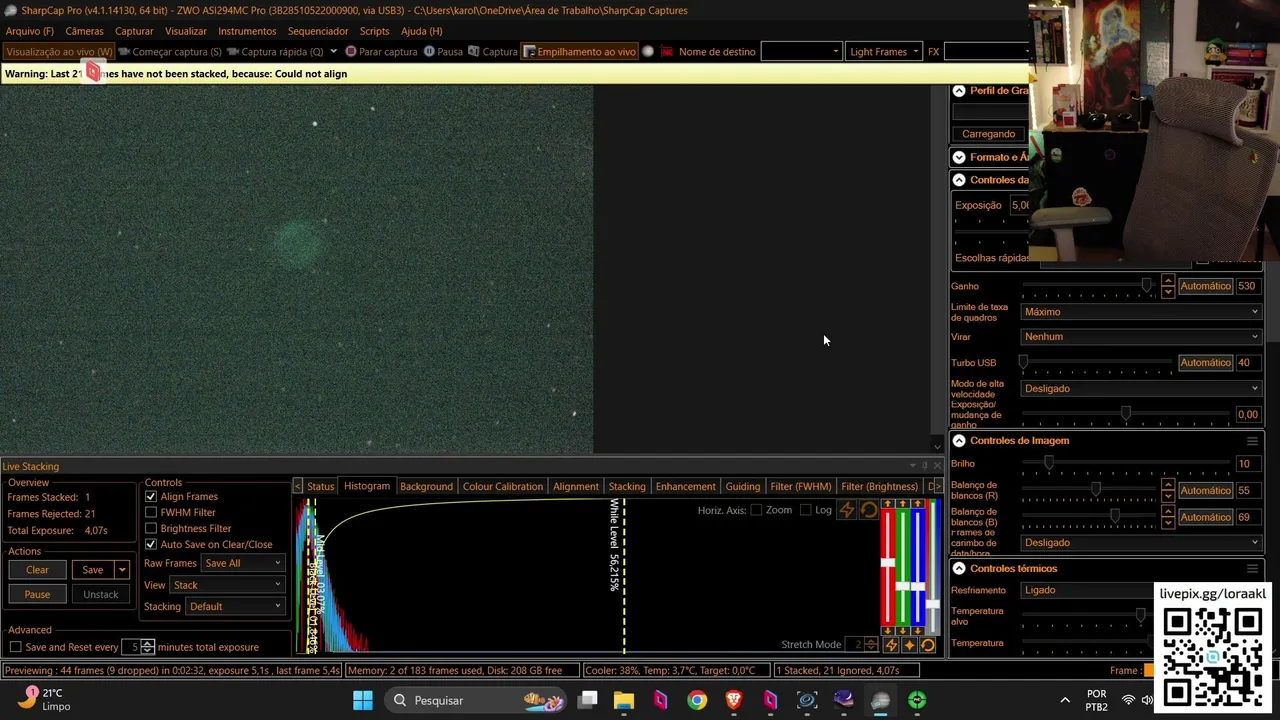Open Câmeras menu

point(84,31)
